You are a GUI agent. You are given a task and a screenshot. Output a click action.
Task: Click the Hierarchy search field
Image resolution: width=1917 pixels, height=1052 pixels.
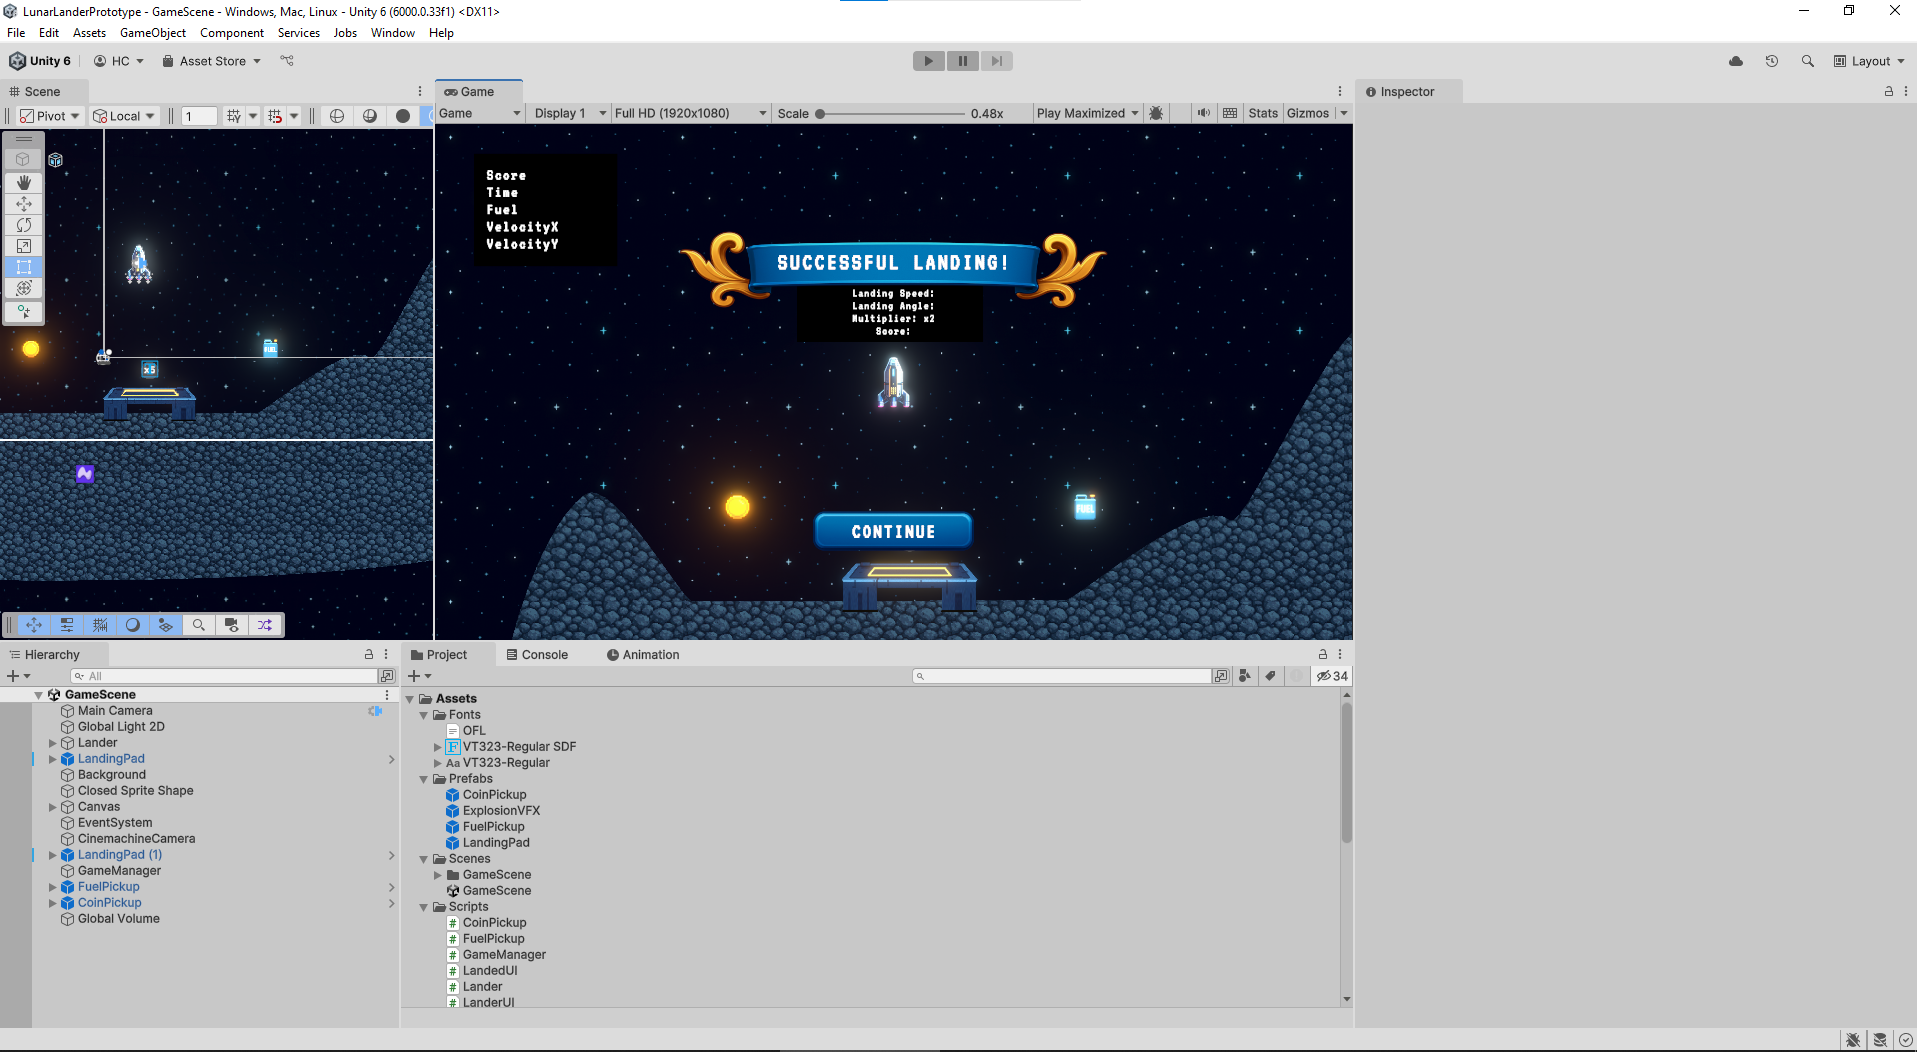[225, 676]
